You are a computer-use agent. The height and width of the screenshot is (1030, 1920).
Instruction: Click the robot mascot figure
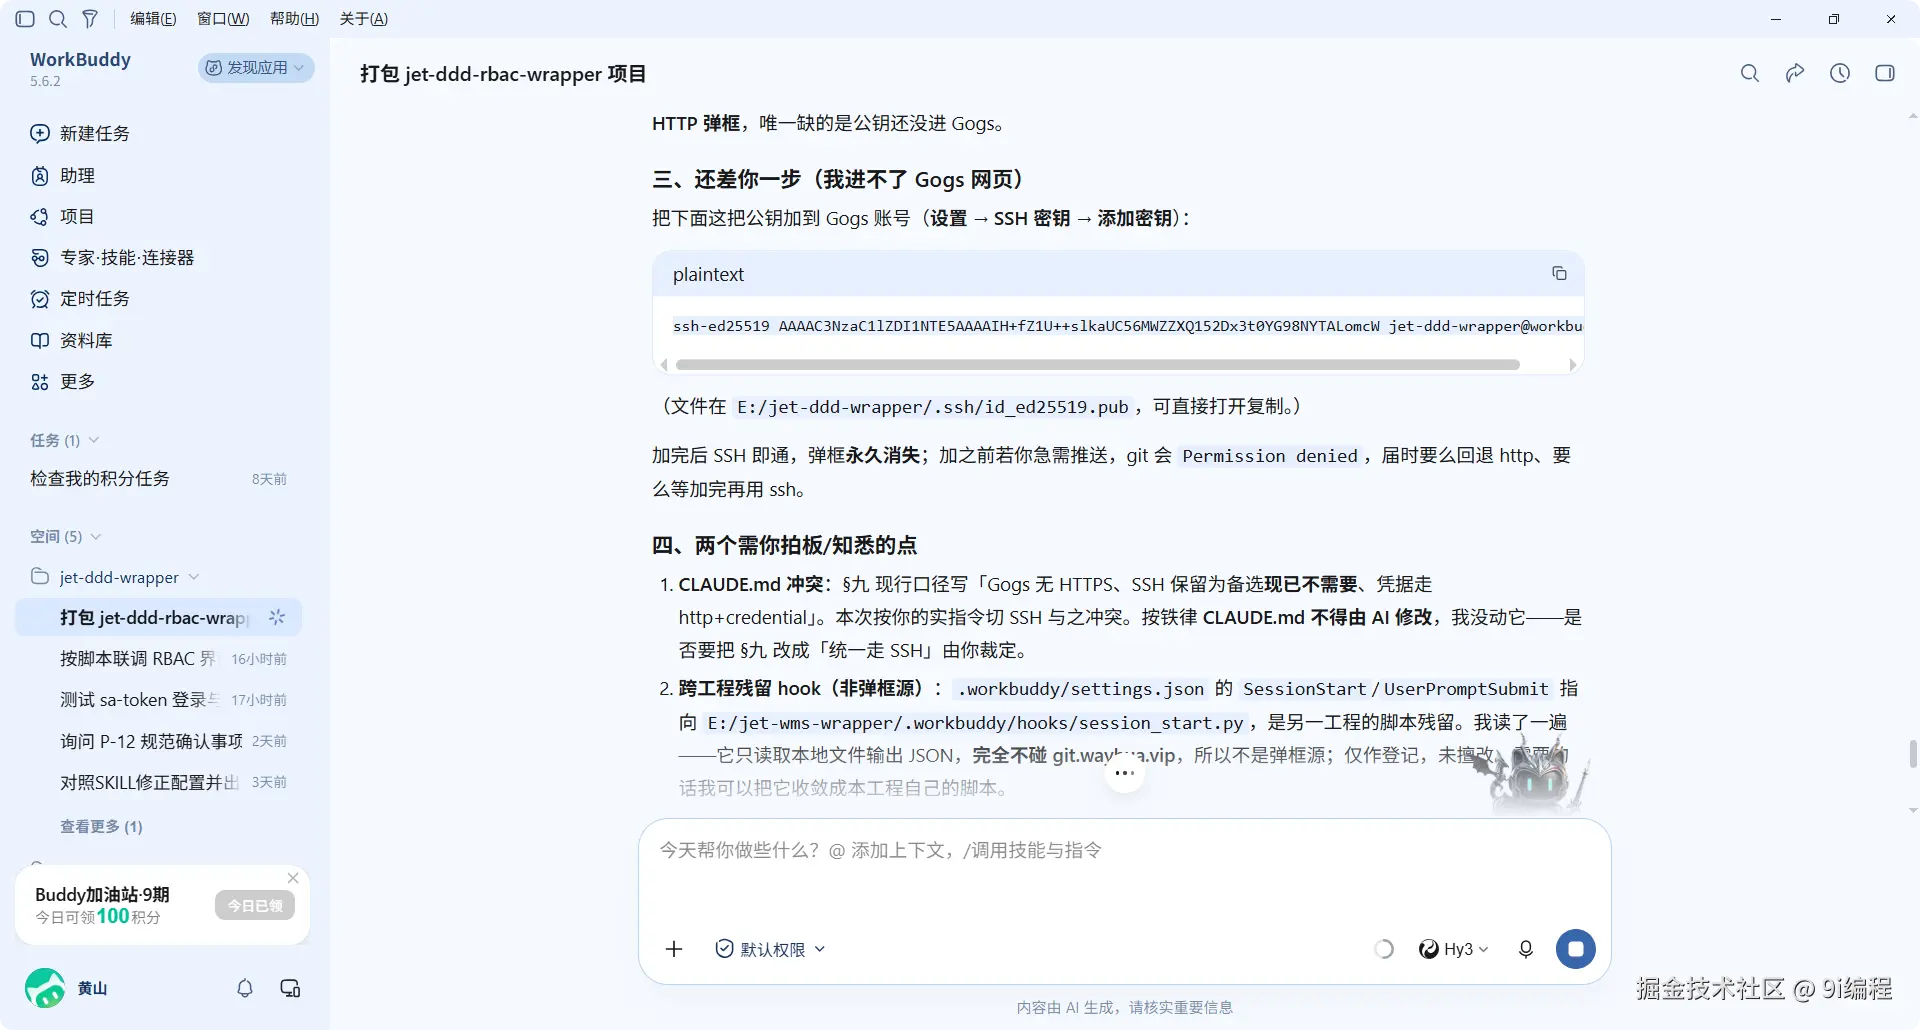pos(1533,777)
